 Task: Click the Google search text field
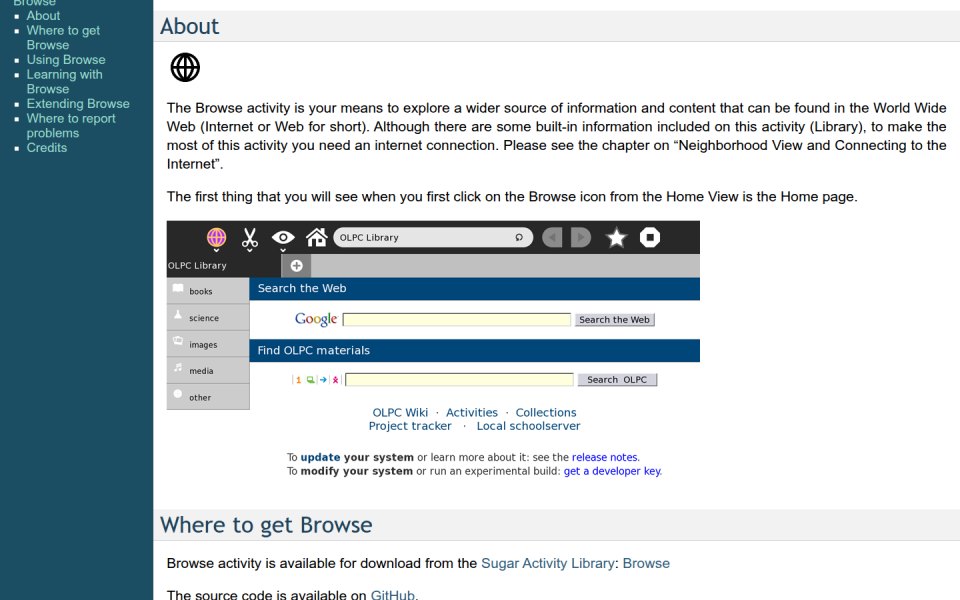click(x=457, y=320)
